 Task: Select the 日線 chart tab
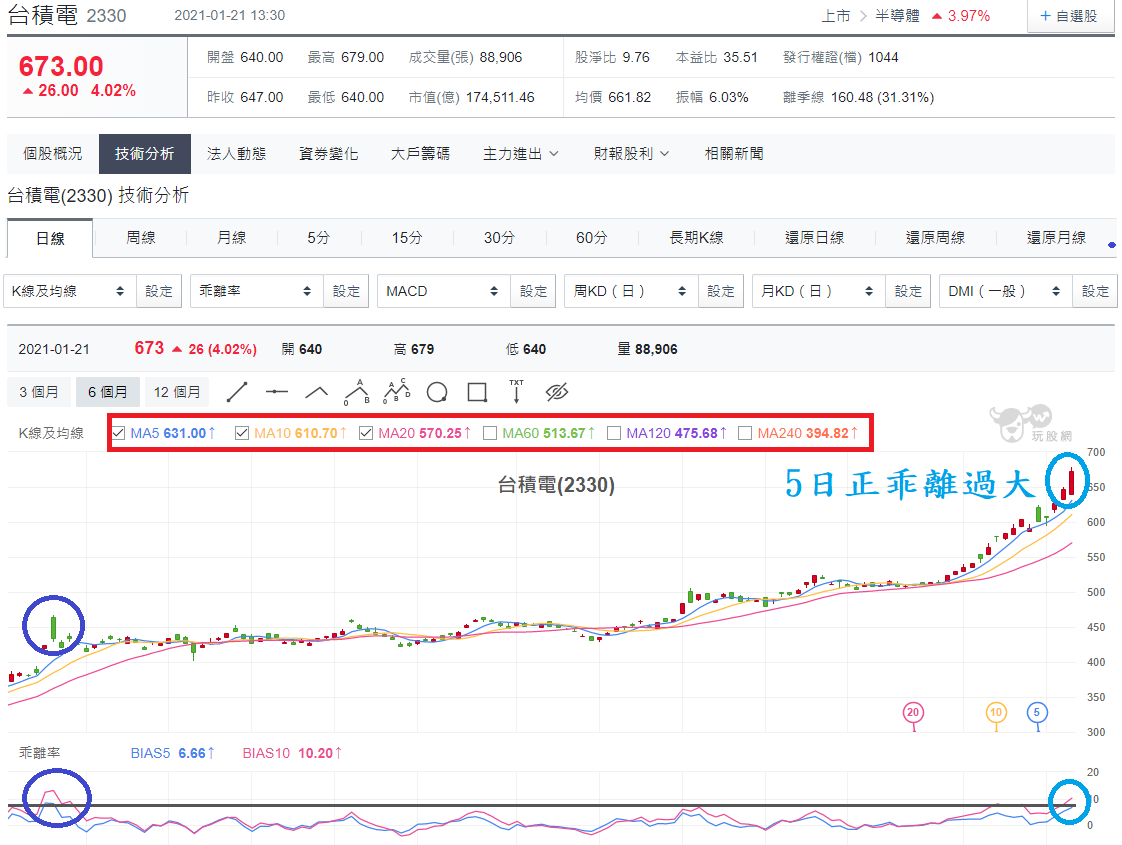50,238
